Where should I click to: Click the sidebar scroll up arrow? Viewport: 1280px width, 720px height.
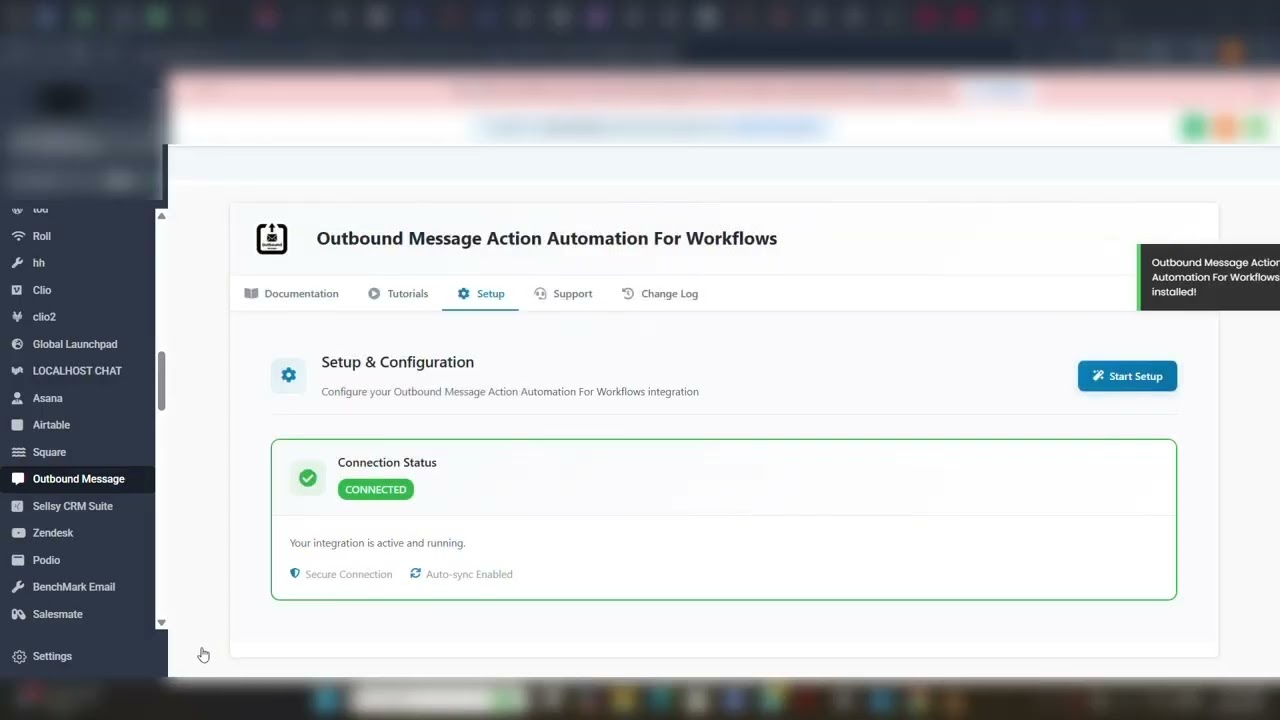tap(161, 216)
